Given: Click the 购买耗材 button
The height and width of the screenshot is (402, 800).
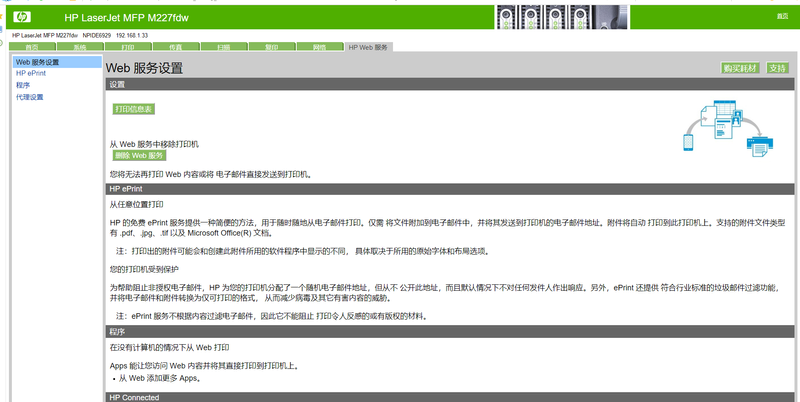Looking at the screenshot, I should (x=740, y=68).
